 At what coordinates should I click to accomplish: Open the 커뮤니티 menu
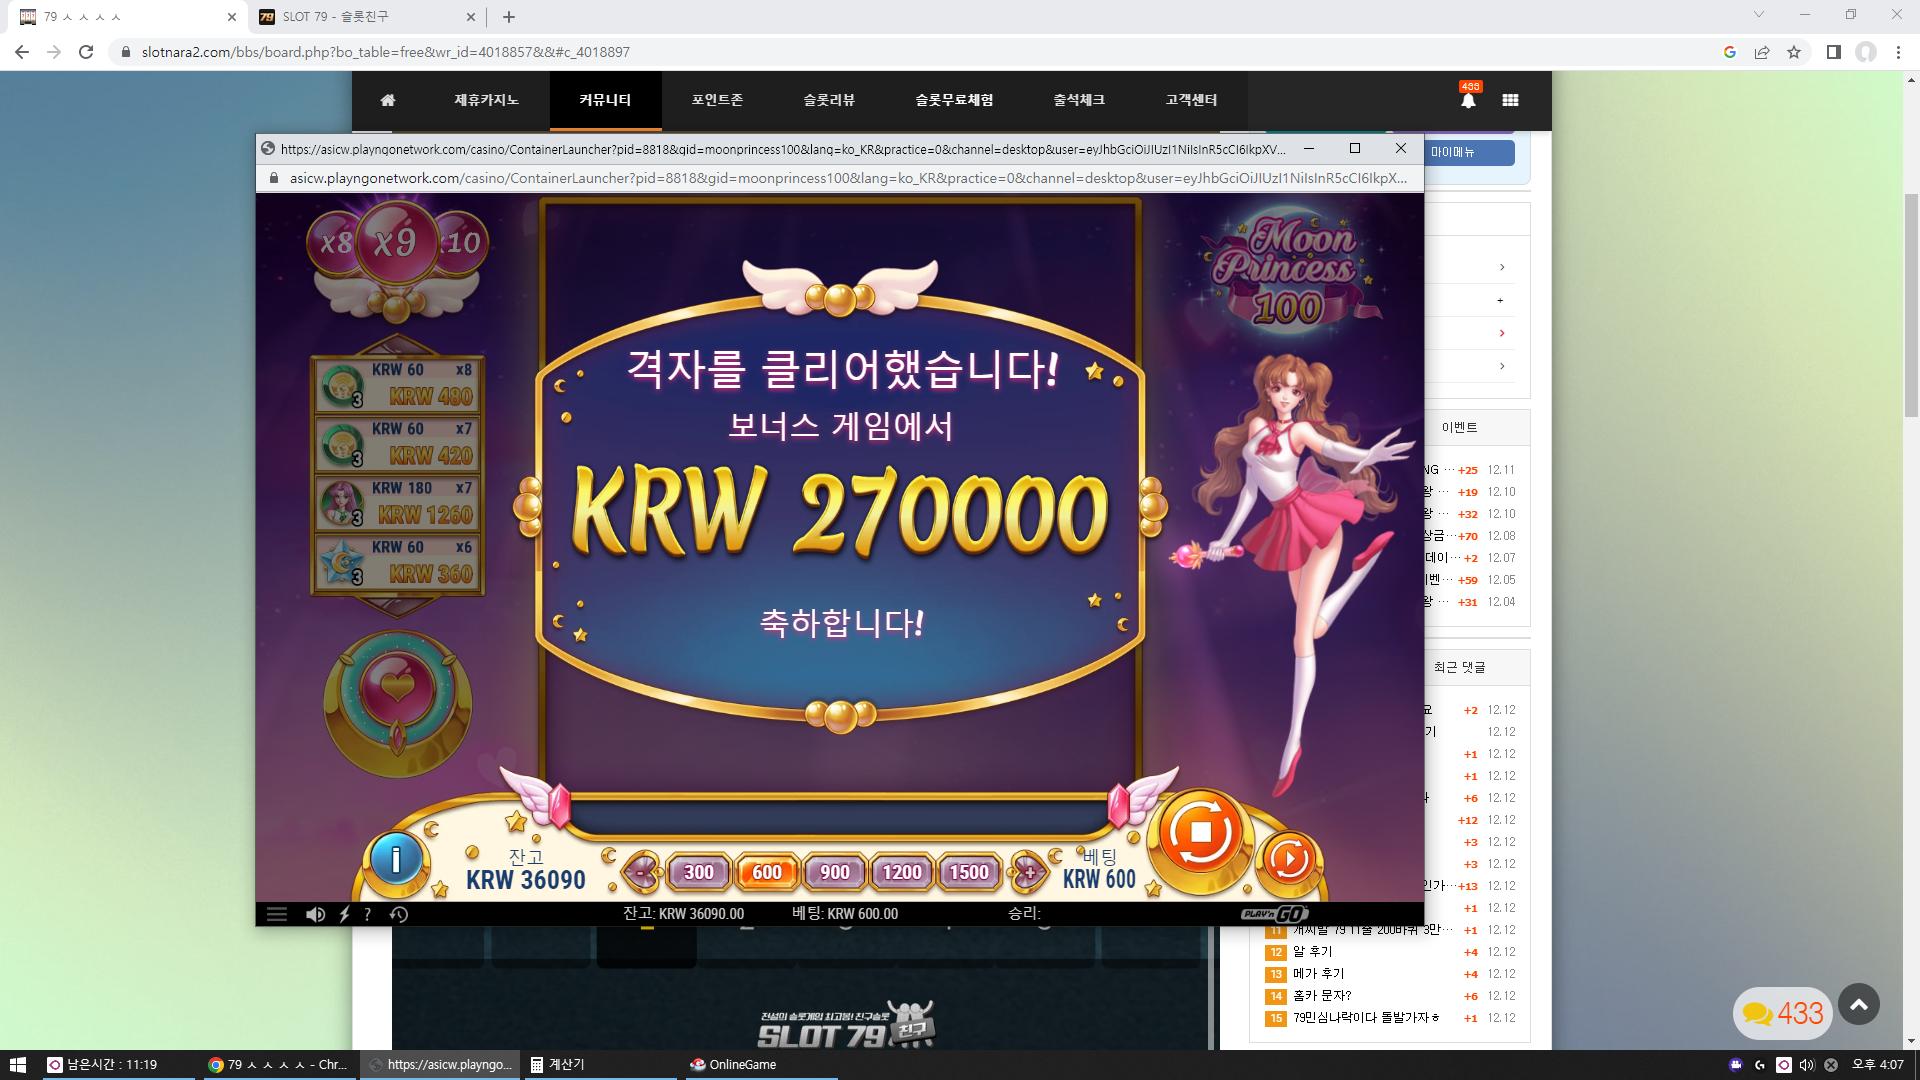[x=605, y=100]
